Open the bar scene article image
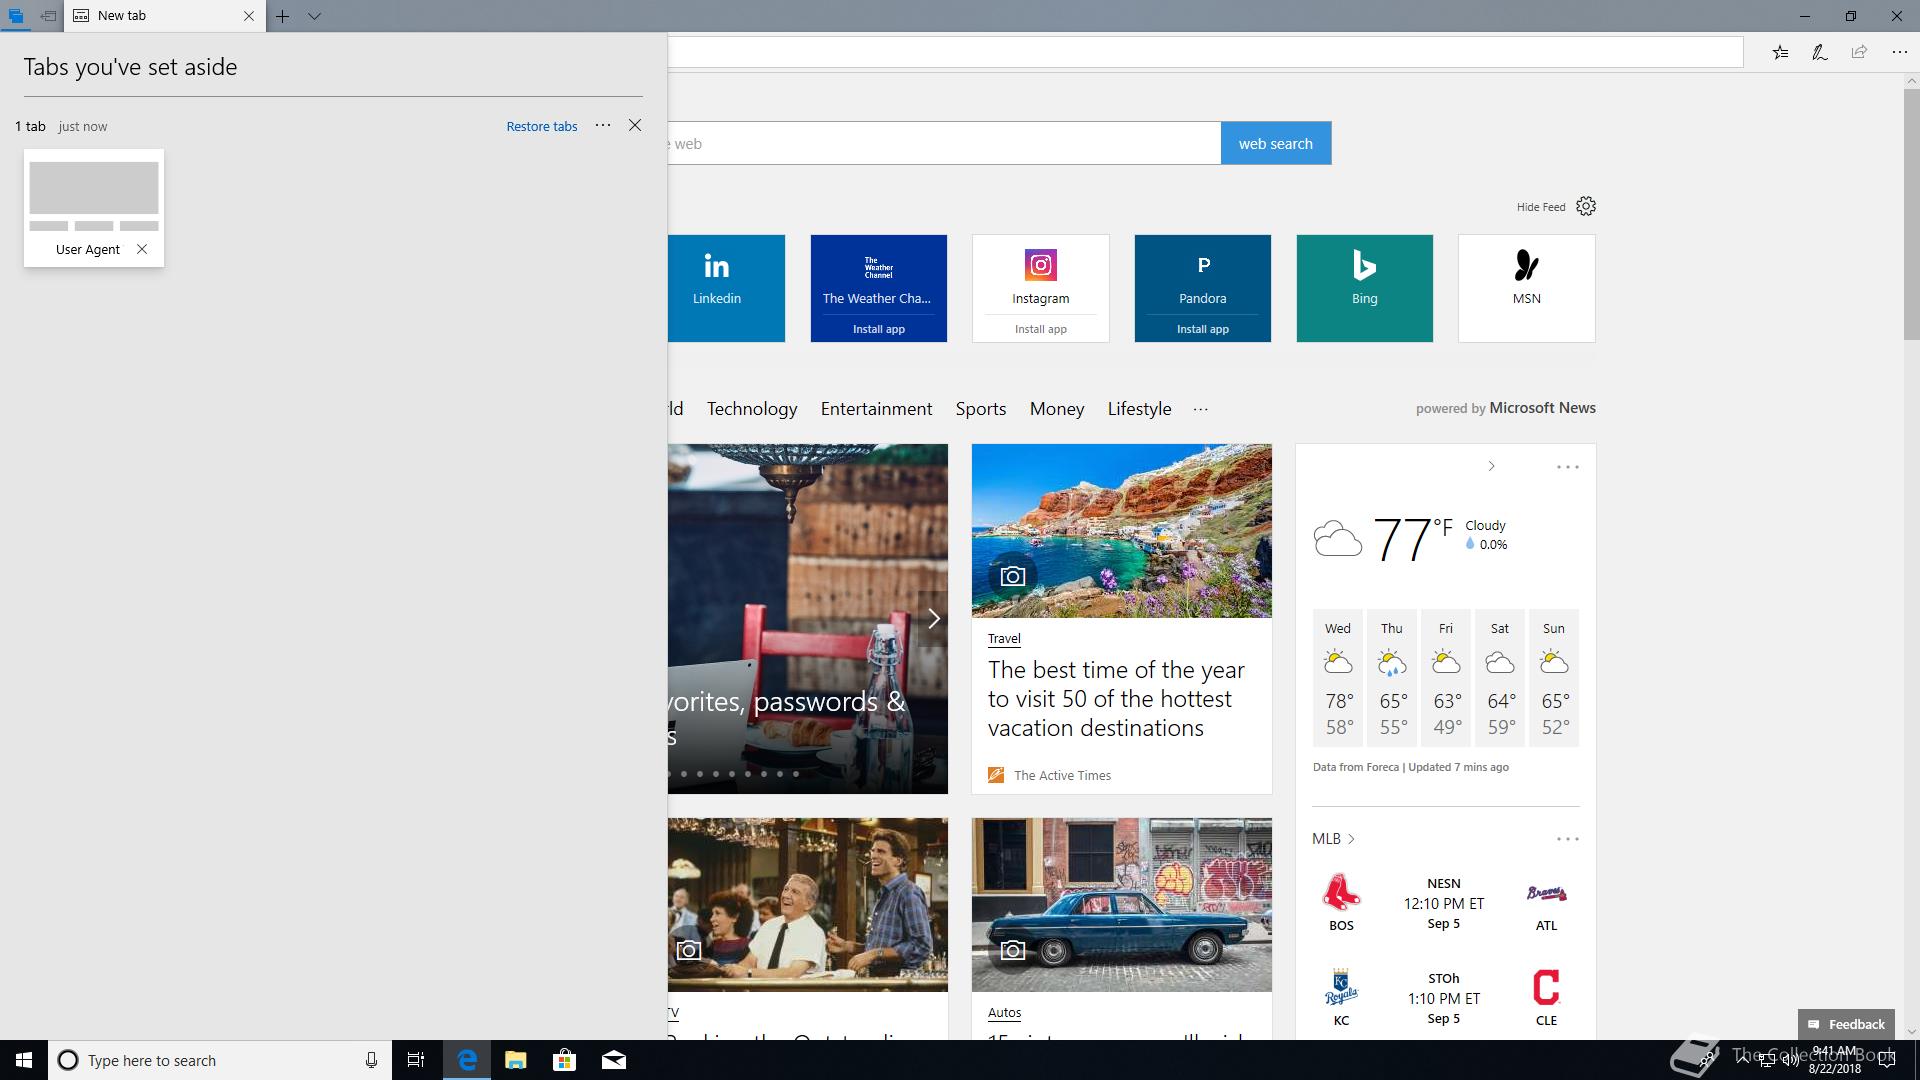Viewport: 1920px width, 1080px height. coord(808,905)
